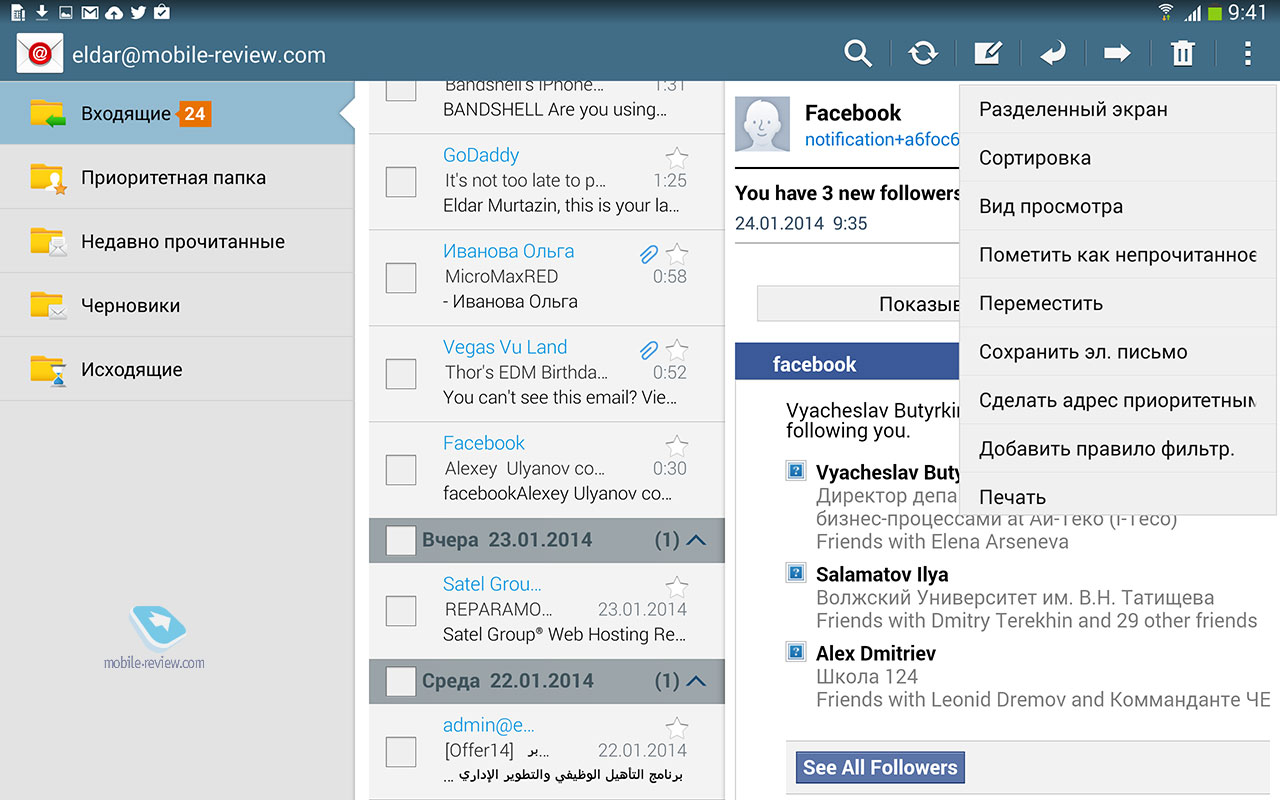Tap account eldar@mobile-review.com title
The image size is (1280, 800).
tap(199, 55)
